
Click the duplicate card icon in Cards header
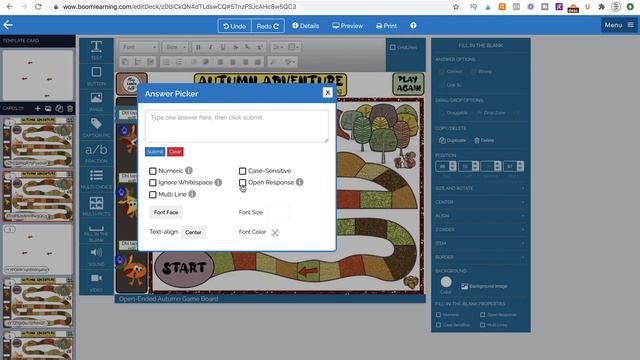point(59,108)
